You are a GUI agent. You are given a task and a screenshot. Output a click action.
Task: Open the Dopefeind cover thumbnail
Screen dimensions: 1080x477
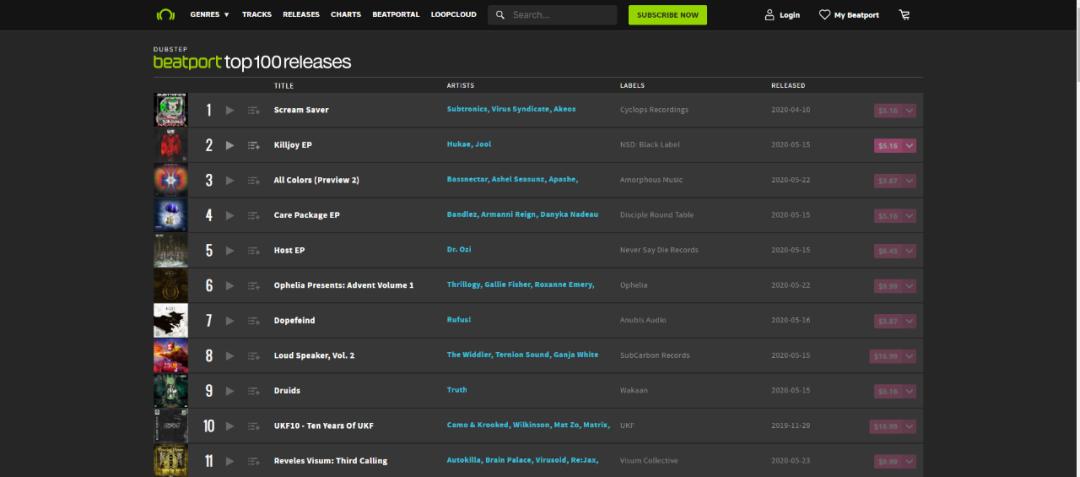click(170, 321)
